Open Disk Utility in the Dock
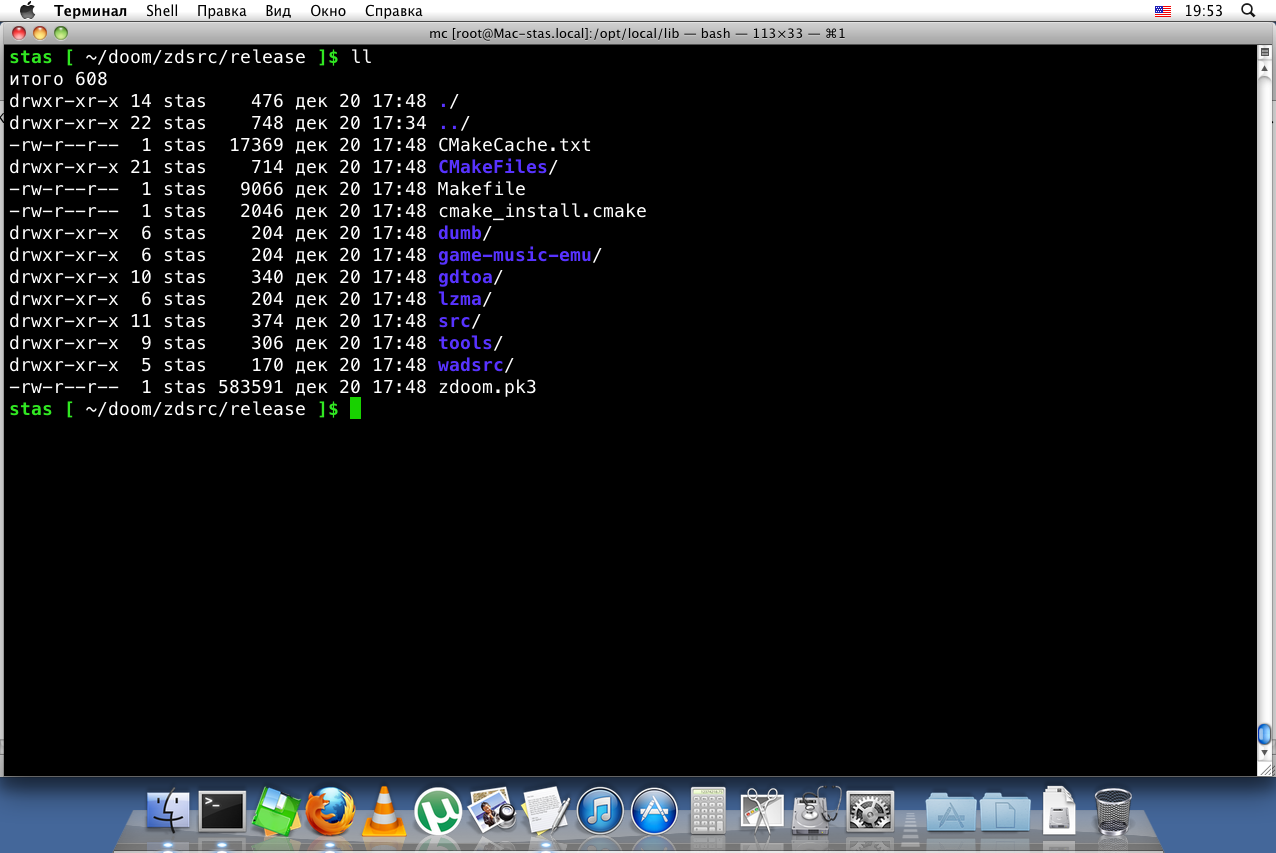 tap(816, 809)
